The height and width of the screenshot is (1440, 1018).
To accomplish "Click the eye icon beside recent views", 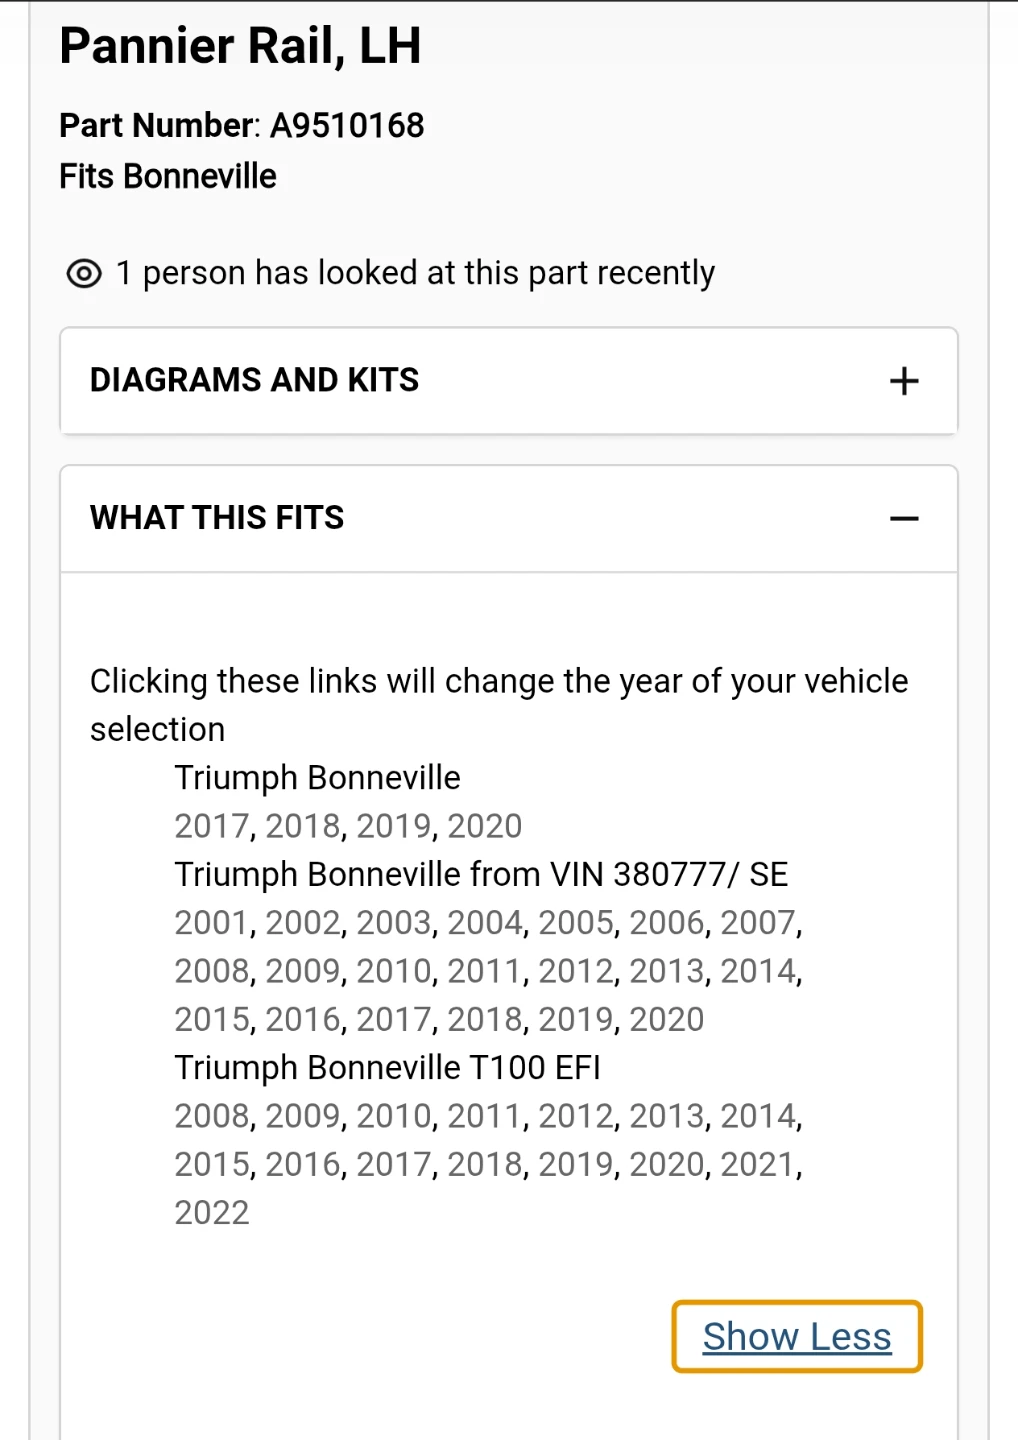I will coord(84,273).
